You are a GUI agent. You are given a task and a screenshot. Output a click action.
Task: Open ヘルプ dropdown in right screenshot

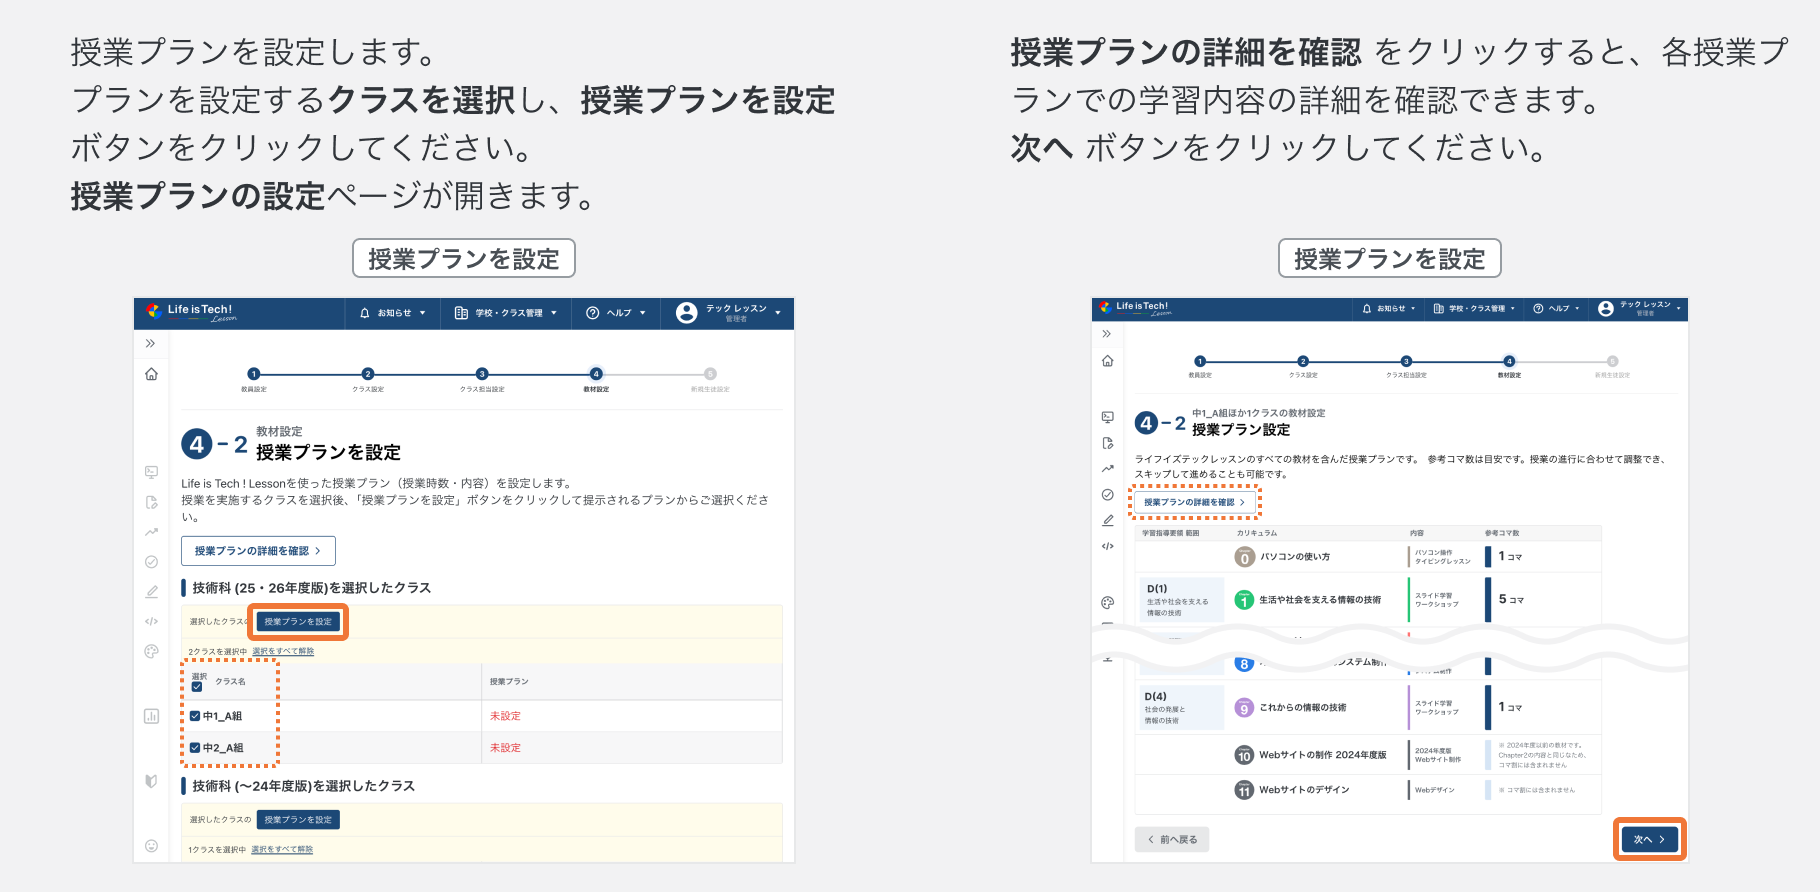[x=1556, y=309]
